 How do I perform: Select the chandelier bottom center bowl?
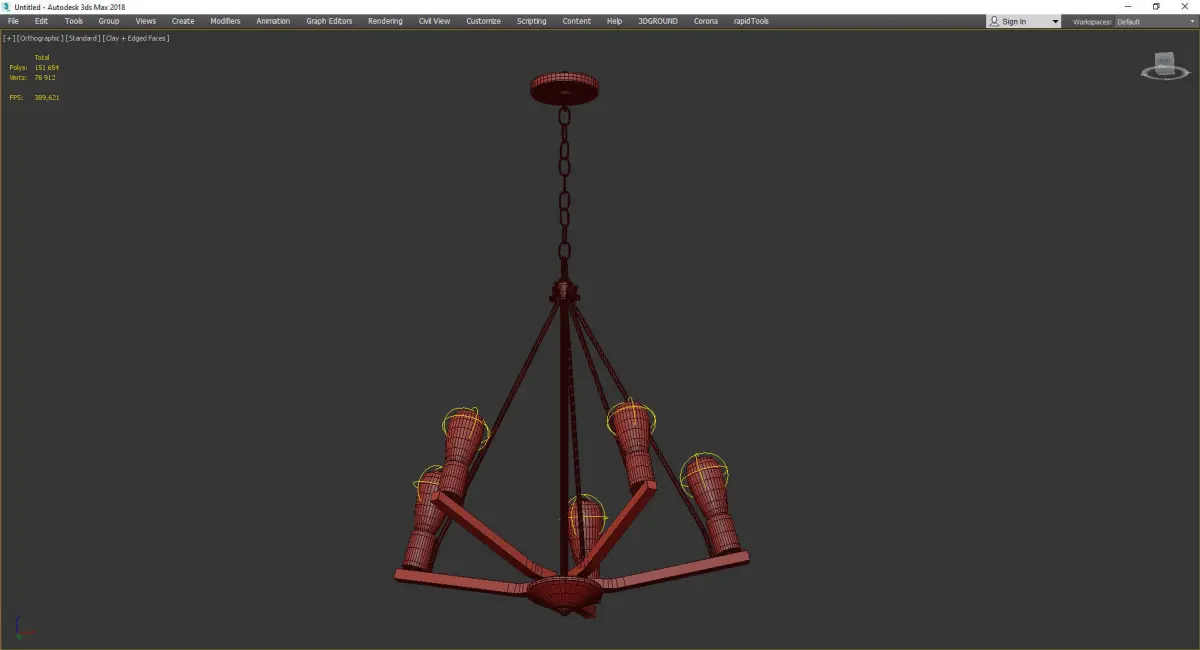pyautogui.click(x=563, y=594)
